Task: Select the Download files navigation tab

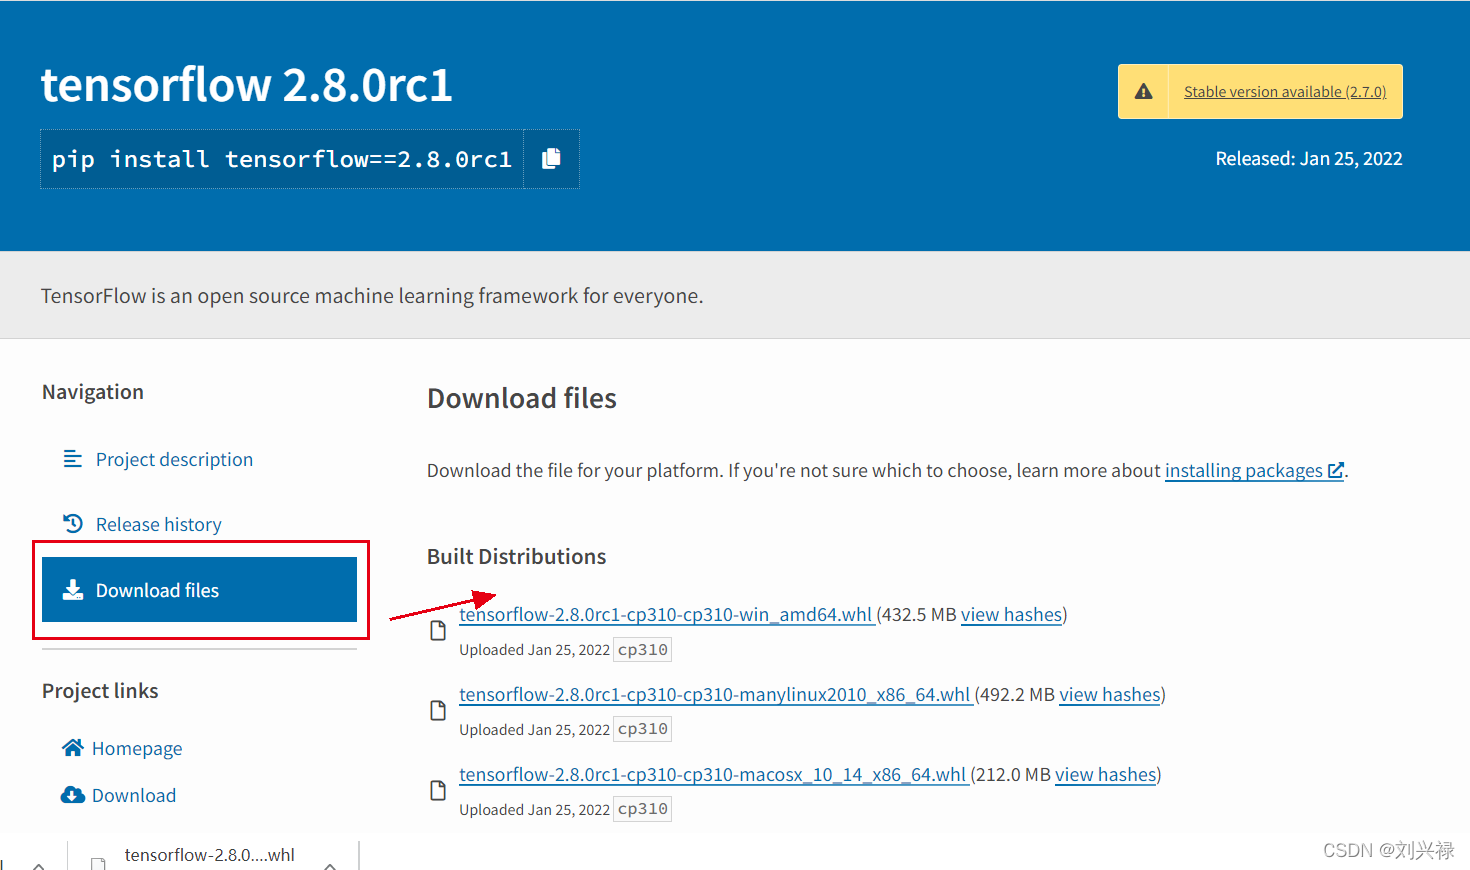Action: point(199,590)
